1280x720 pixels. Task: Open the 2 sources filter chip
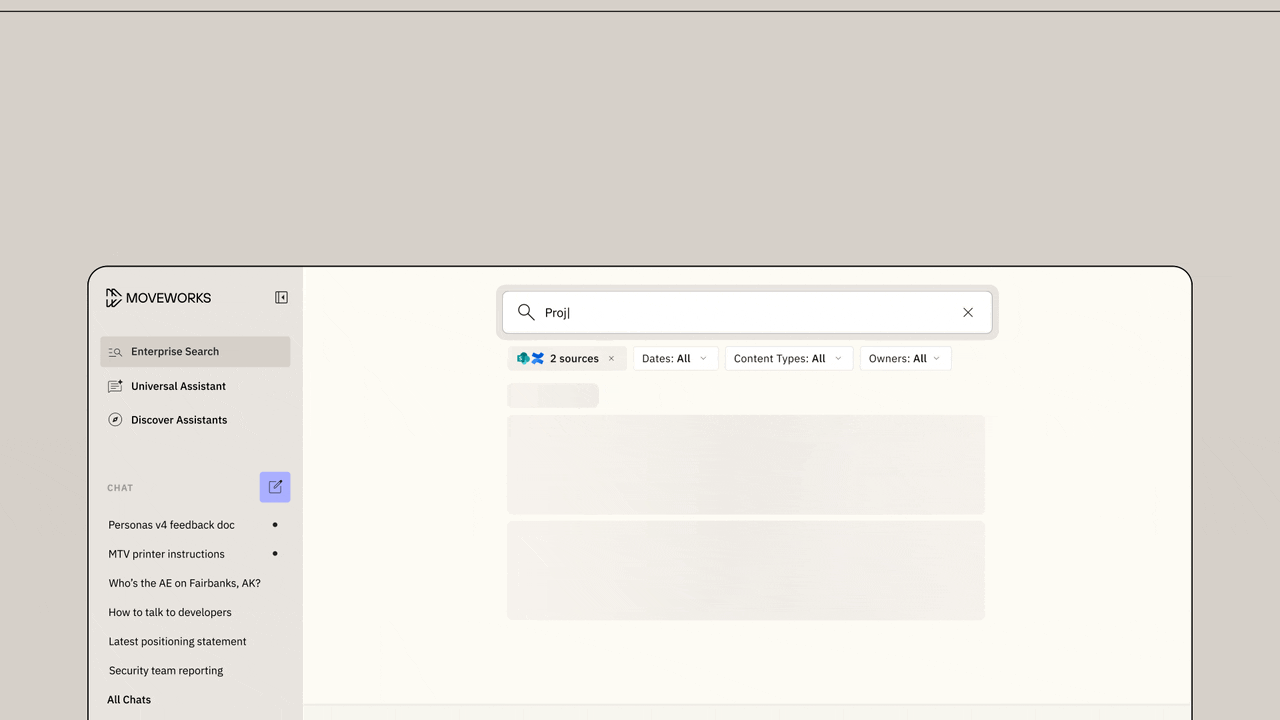[560, 359]
